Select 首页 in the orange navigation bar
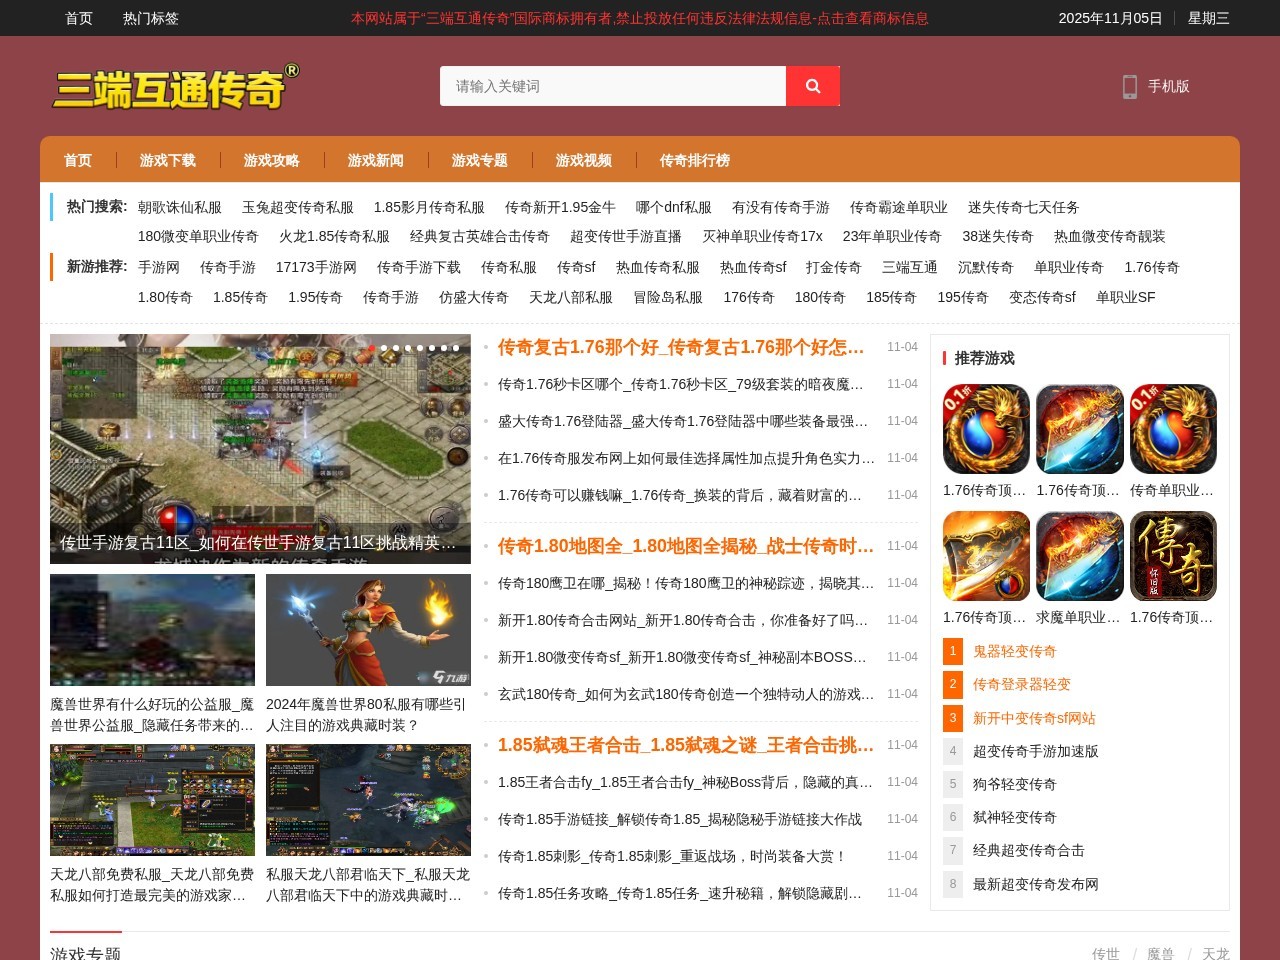1280x960 pixels. [x=78, y=160]
